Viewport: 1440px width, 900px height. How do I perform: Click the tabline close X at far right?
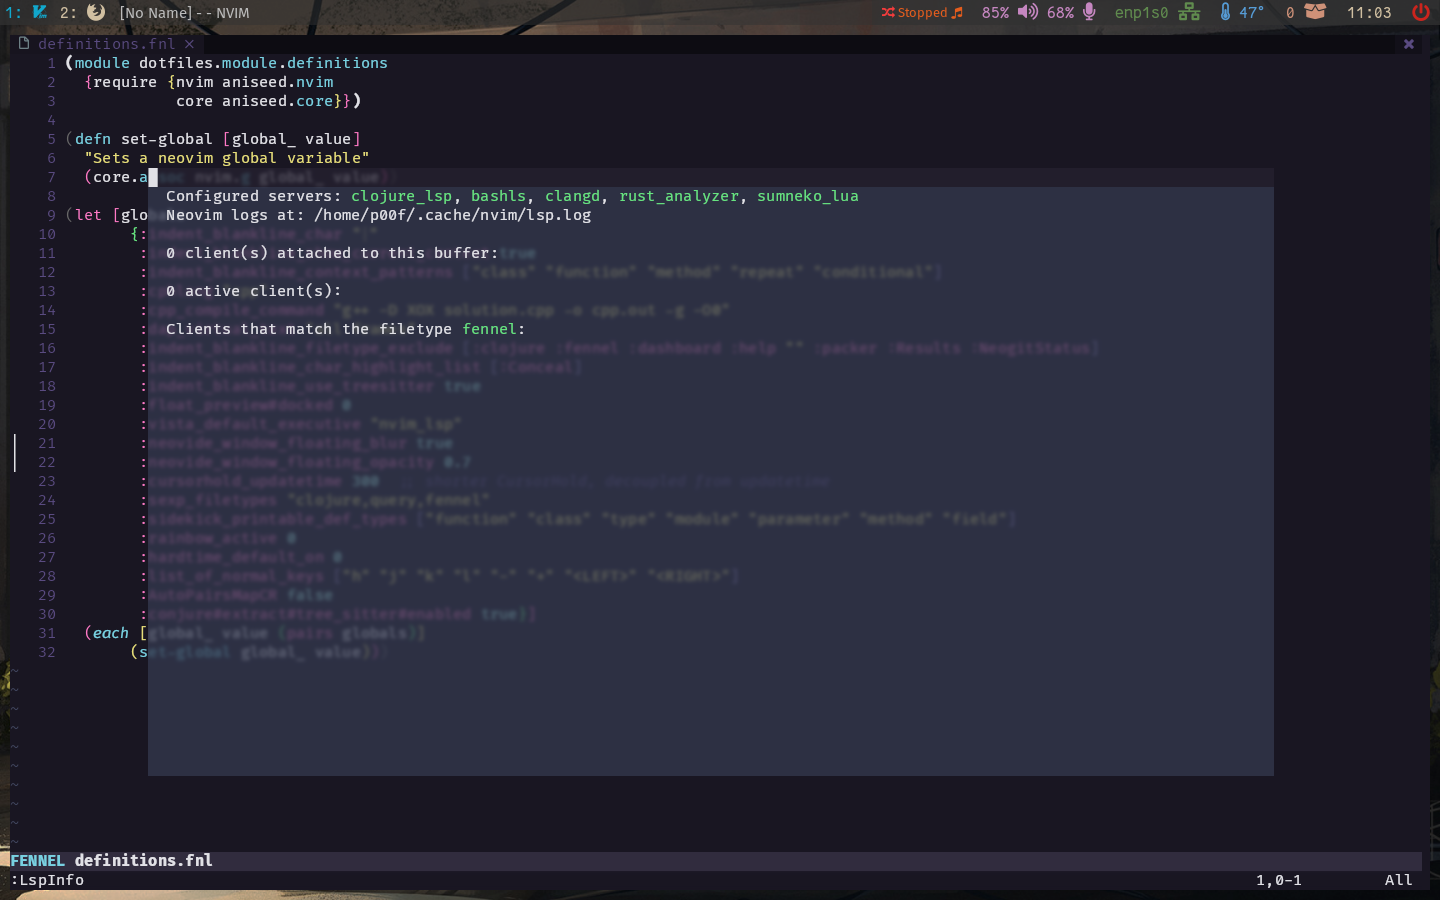click(x=1409, y=44)
